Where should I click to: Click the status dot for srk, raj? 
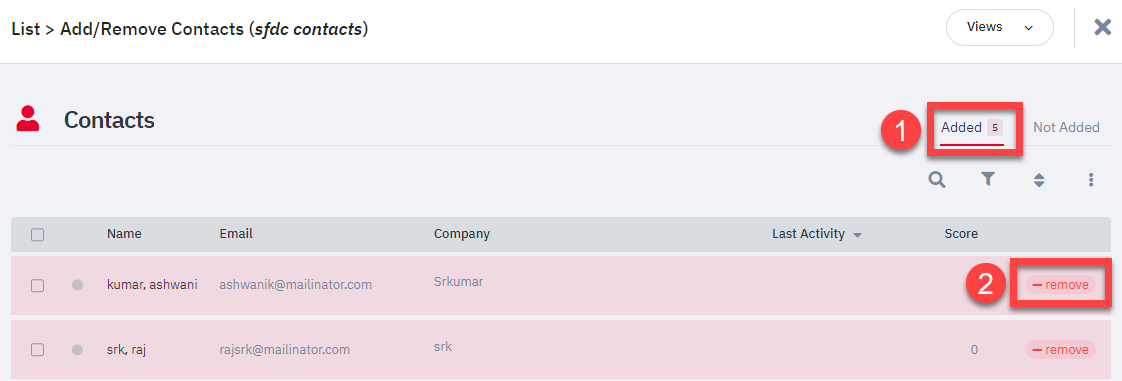point(77,350)
